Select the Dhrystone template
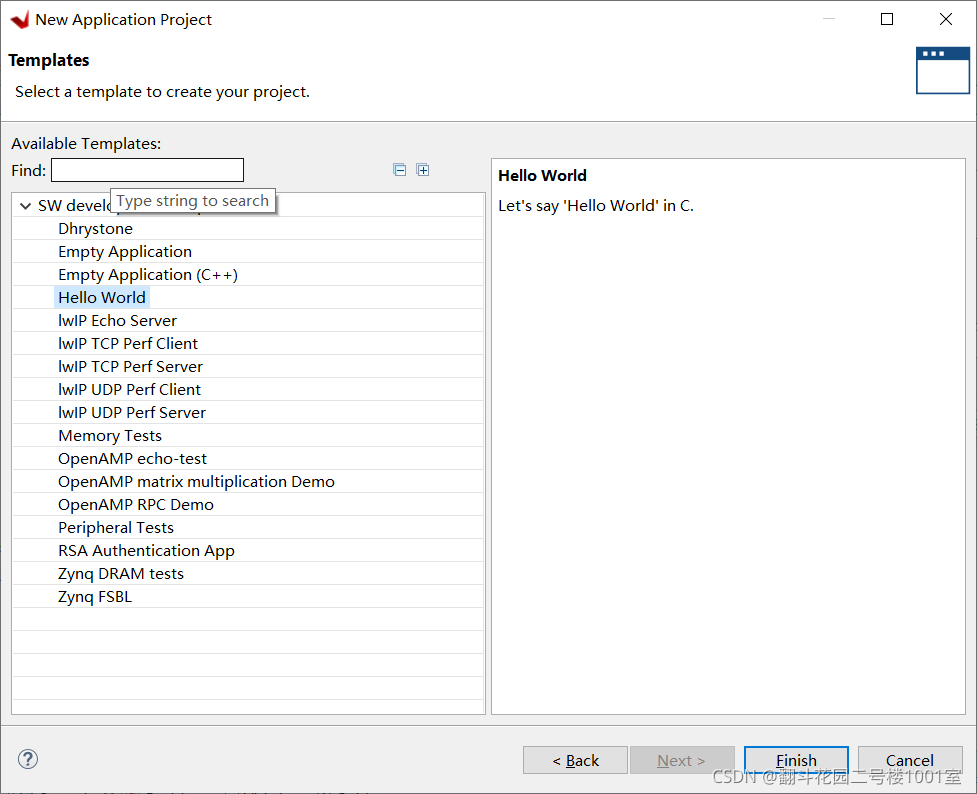Image resolution: width=977 pixels, height=794 pixels. pyautogui.click(x=95, y=229)
